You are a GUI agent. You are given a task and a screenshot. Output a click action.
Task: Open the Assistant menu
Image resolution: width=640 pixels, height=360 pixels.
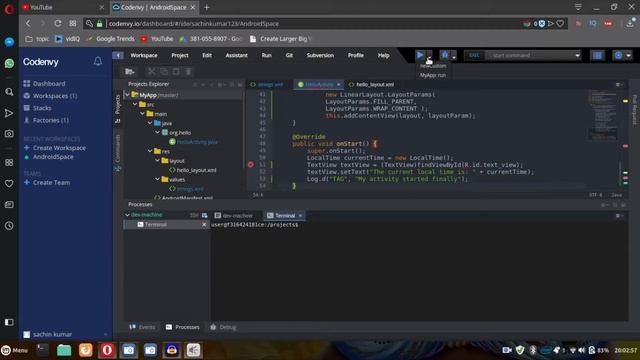click(236, 55)
